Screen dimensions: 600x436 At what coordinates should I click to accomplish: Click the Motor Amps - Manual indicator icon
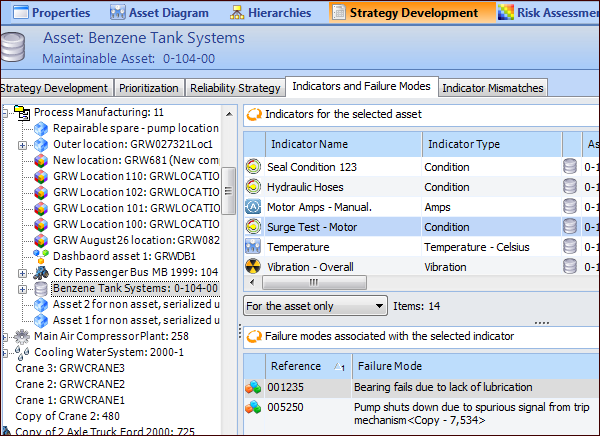[253, 207]
